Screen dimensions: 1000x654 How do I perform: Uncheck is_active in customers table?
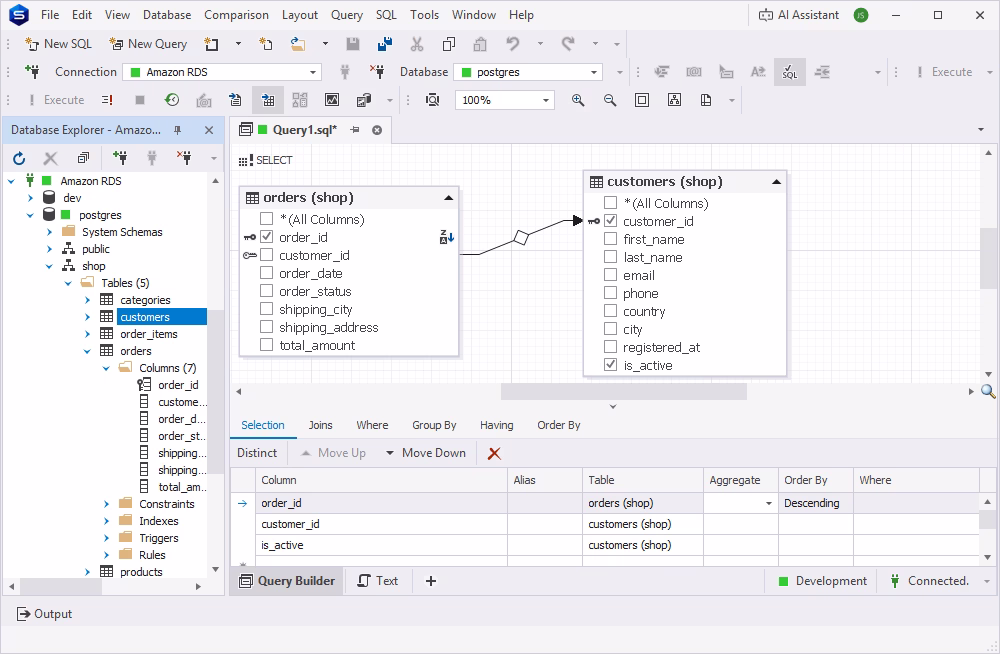[610, 365]
